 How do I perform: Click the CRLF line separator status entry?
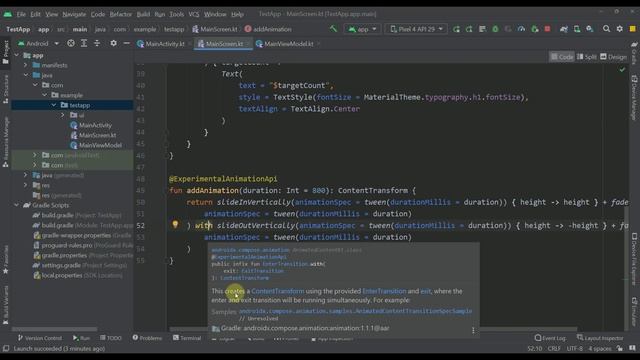pyautogui.click(x=554, y=349)
